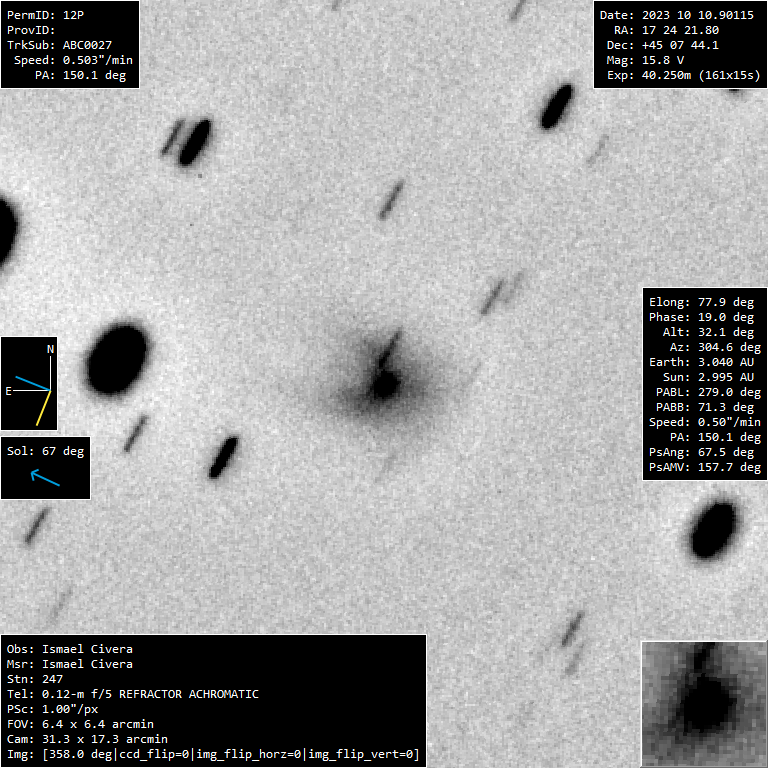This screenshot has height=768, width=768.
Task: Click the E label in the compass box
Action: pos(8,391)
